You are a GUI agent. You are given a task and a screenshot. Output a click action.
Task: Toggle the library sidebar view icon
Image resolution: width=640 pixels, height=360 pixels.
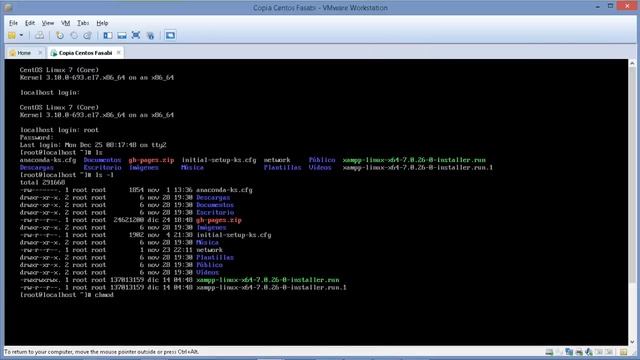pyautogui.click(x=108, y=36)
